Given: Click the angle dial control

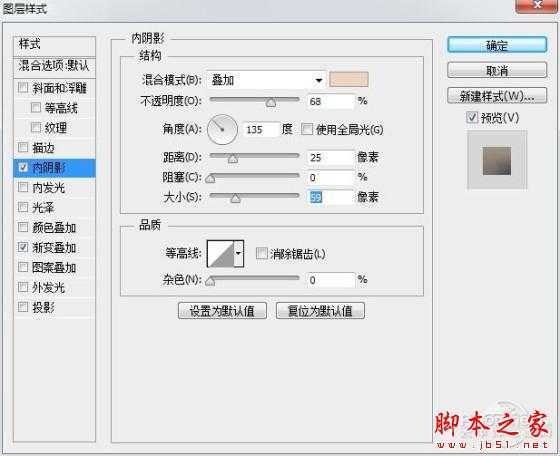Looking at the screenshot, I should pyautogui.click(x=222, y=129).
